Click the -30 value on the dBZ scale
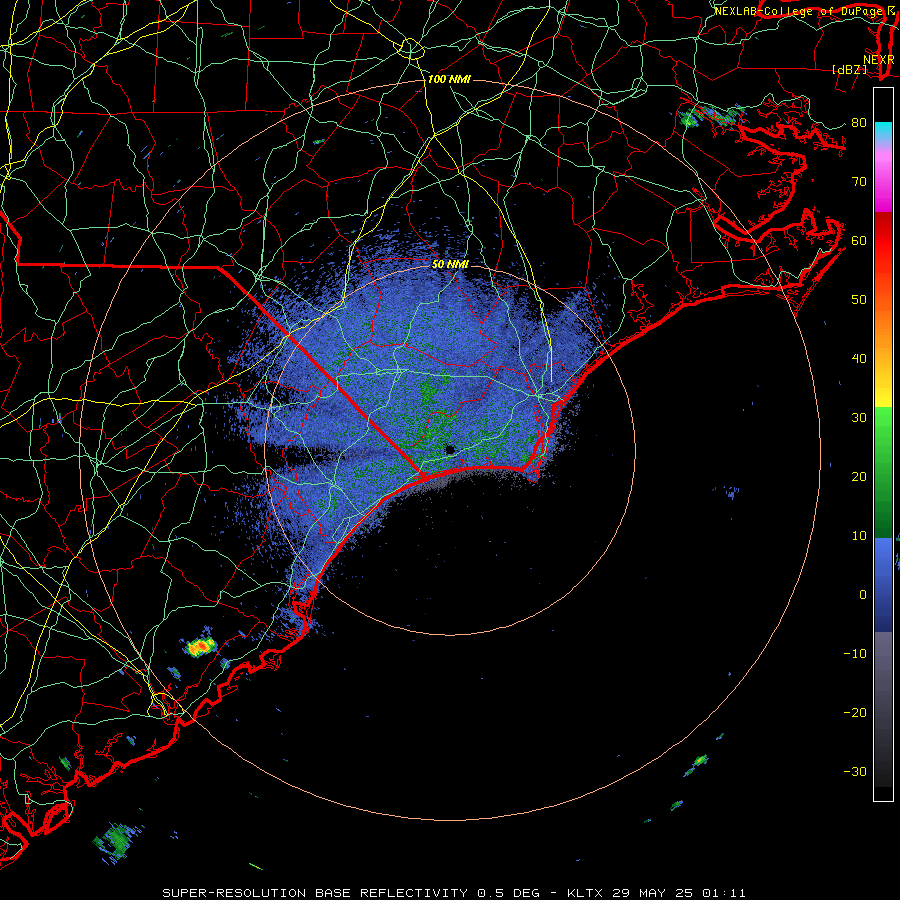 (x=855, y=771)
